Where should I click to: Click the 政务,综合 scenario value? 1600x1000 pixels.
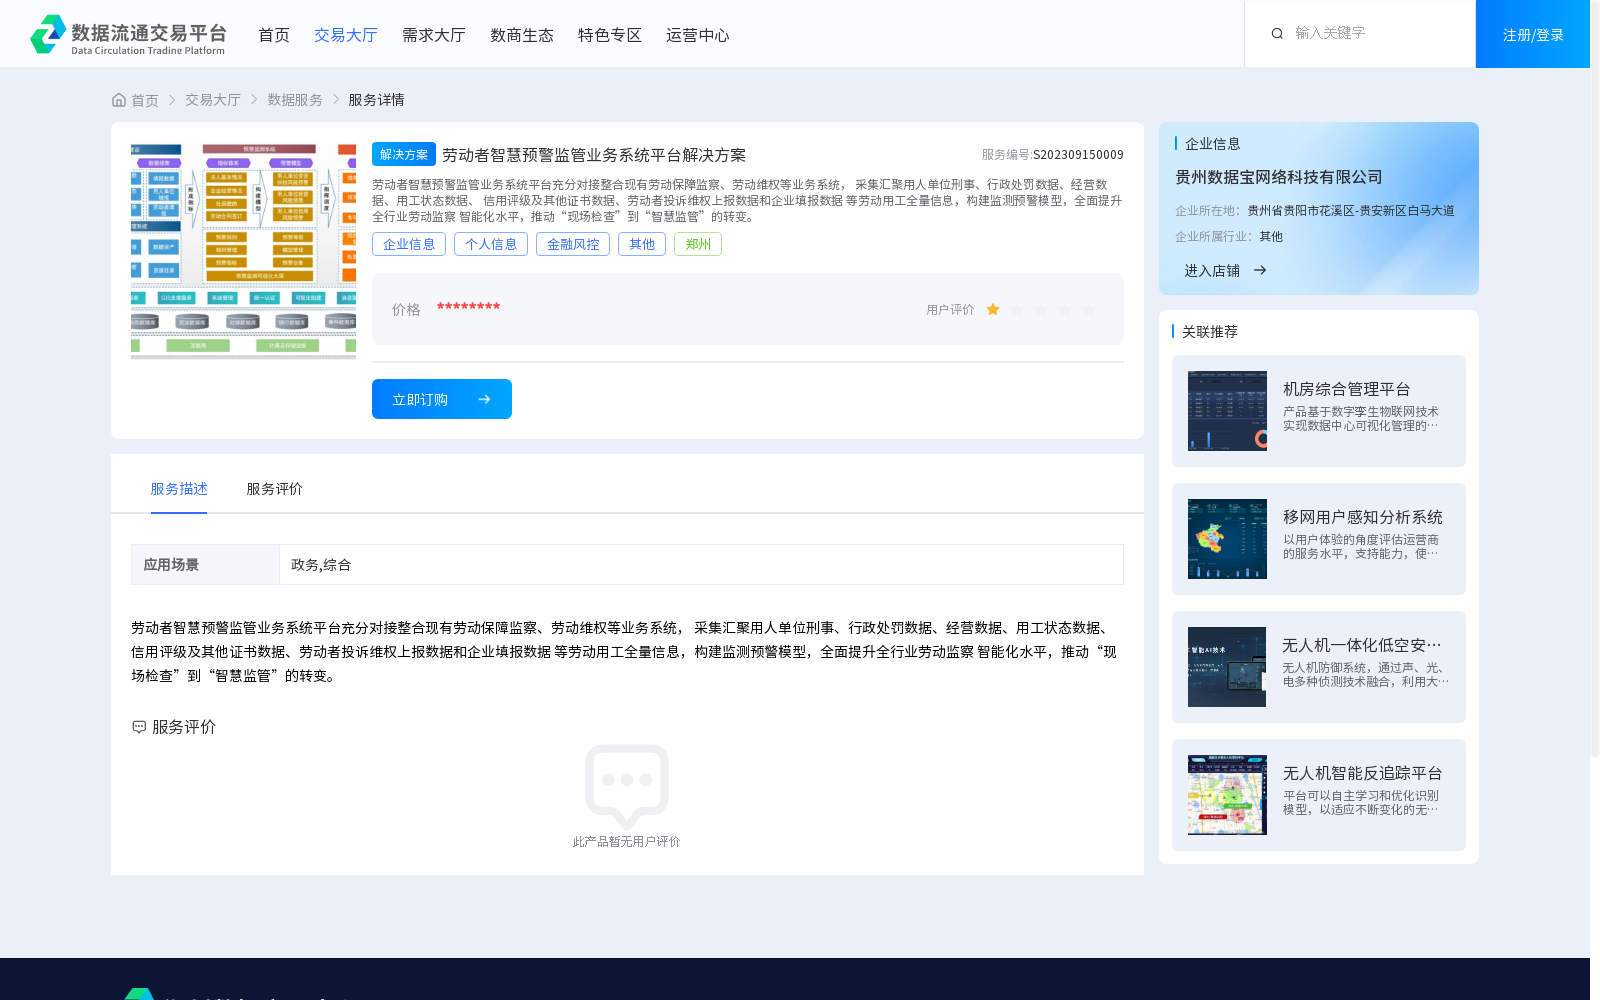coord(321,565)
